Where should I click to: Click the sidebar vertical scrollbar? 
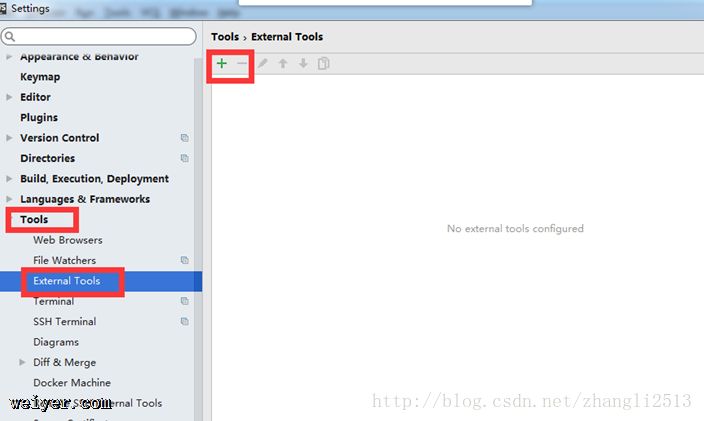pos(198,238)
